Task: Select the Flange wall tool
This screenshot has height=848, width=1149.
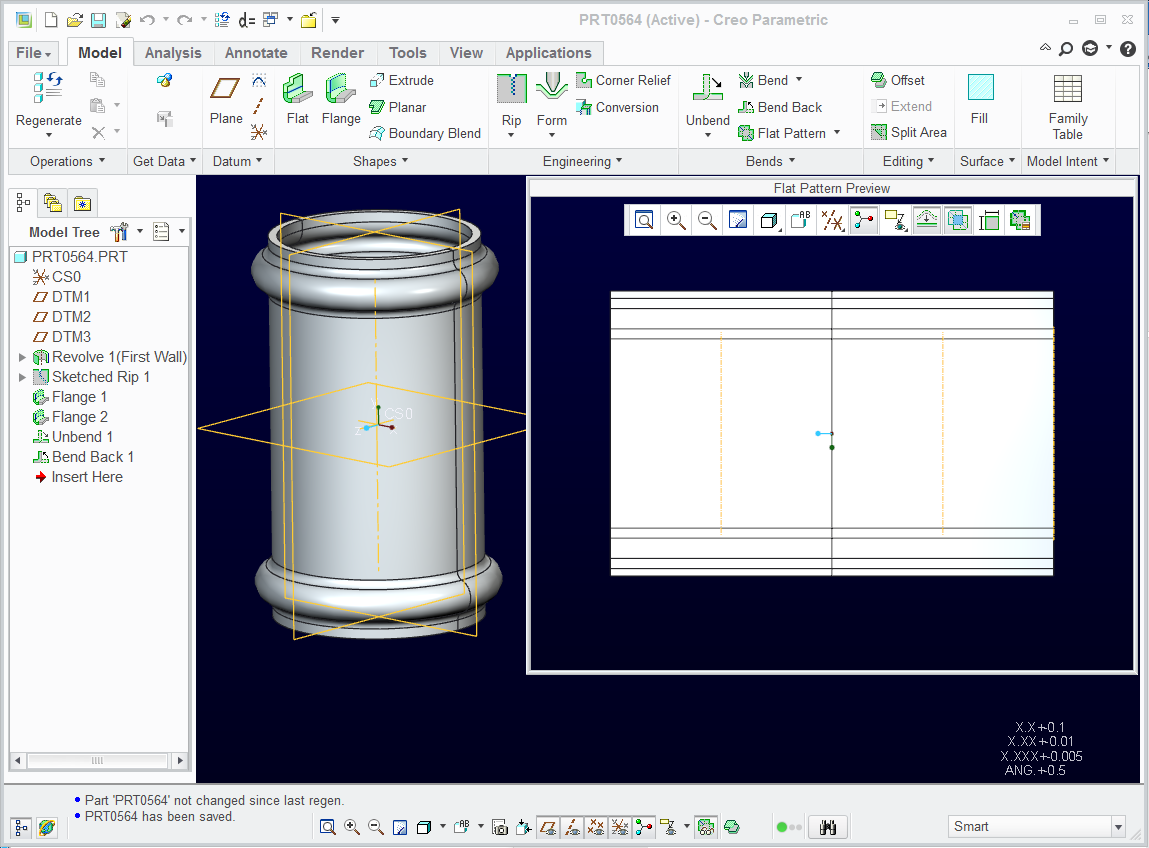Action: [341, 100]
